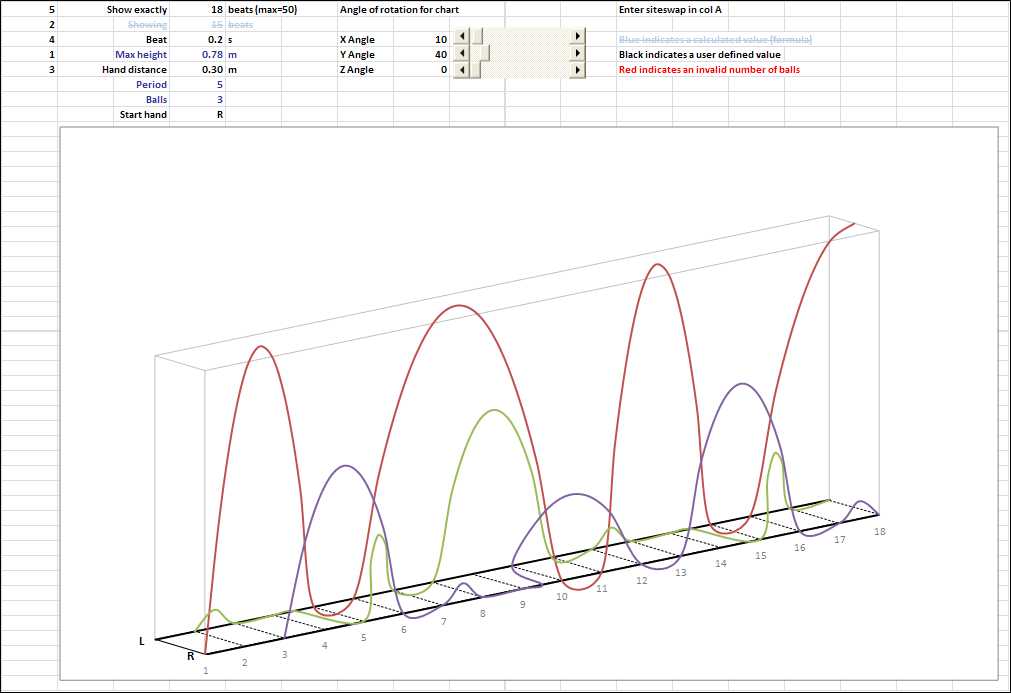Click the Z Angle scrollbar thumb
Screen dimensions: 1011x693
pos(475,70)
